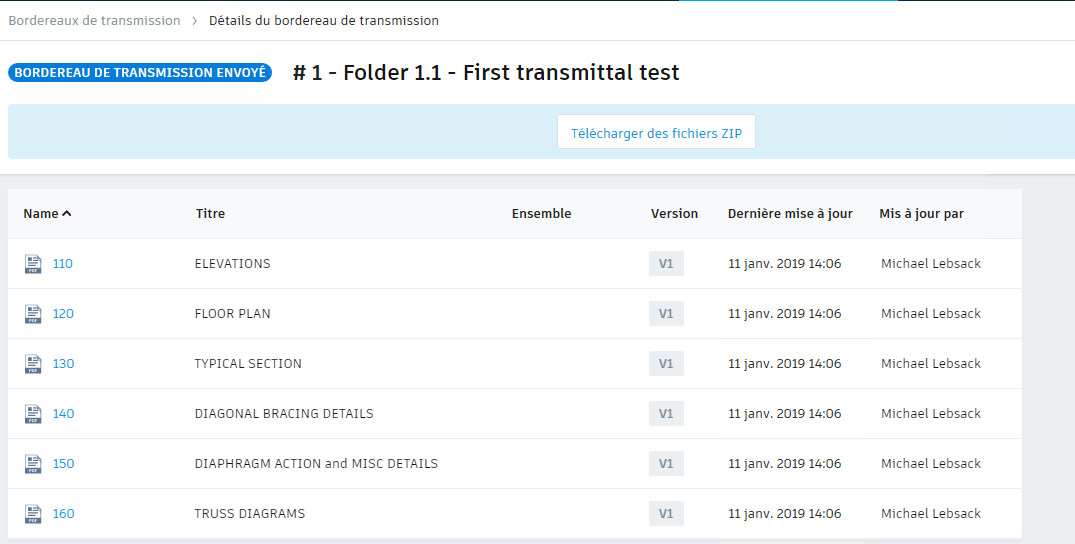Click Télécharger des fichiers ZIP button
This screenshot has width=1075, height=544.
[x=656, y=133]
